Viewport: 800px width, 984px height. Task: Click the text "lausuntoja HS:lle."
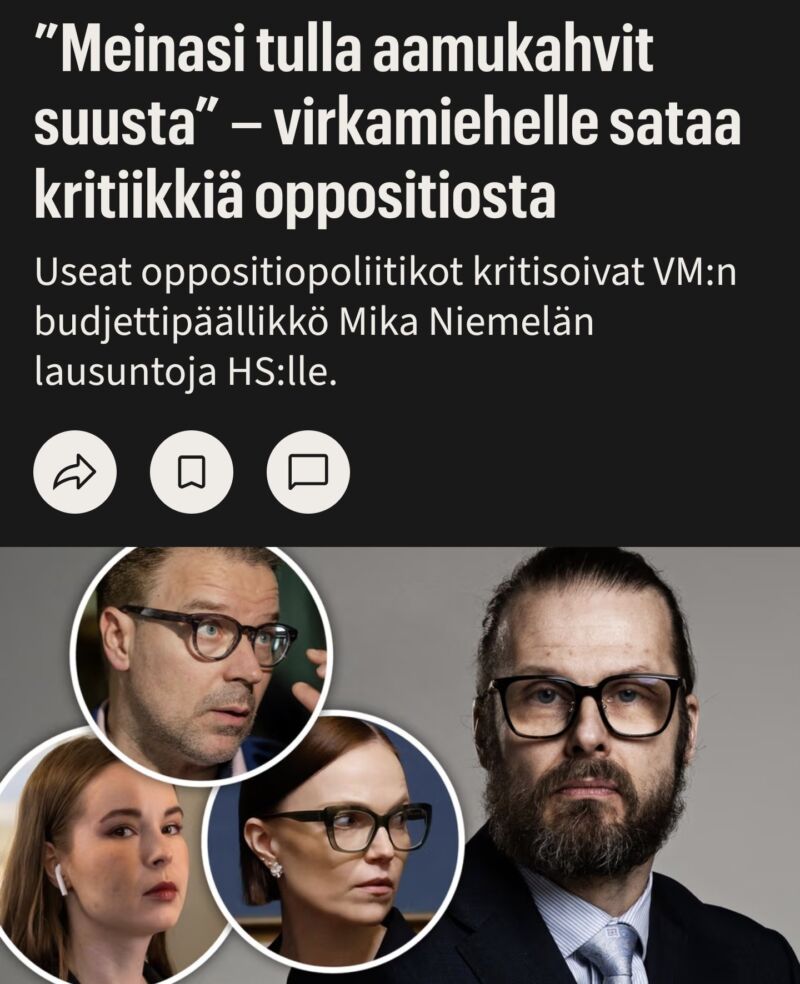(186, 372)
